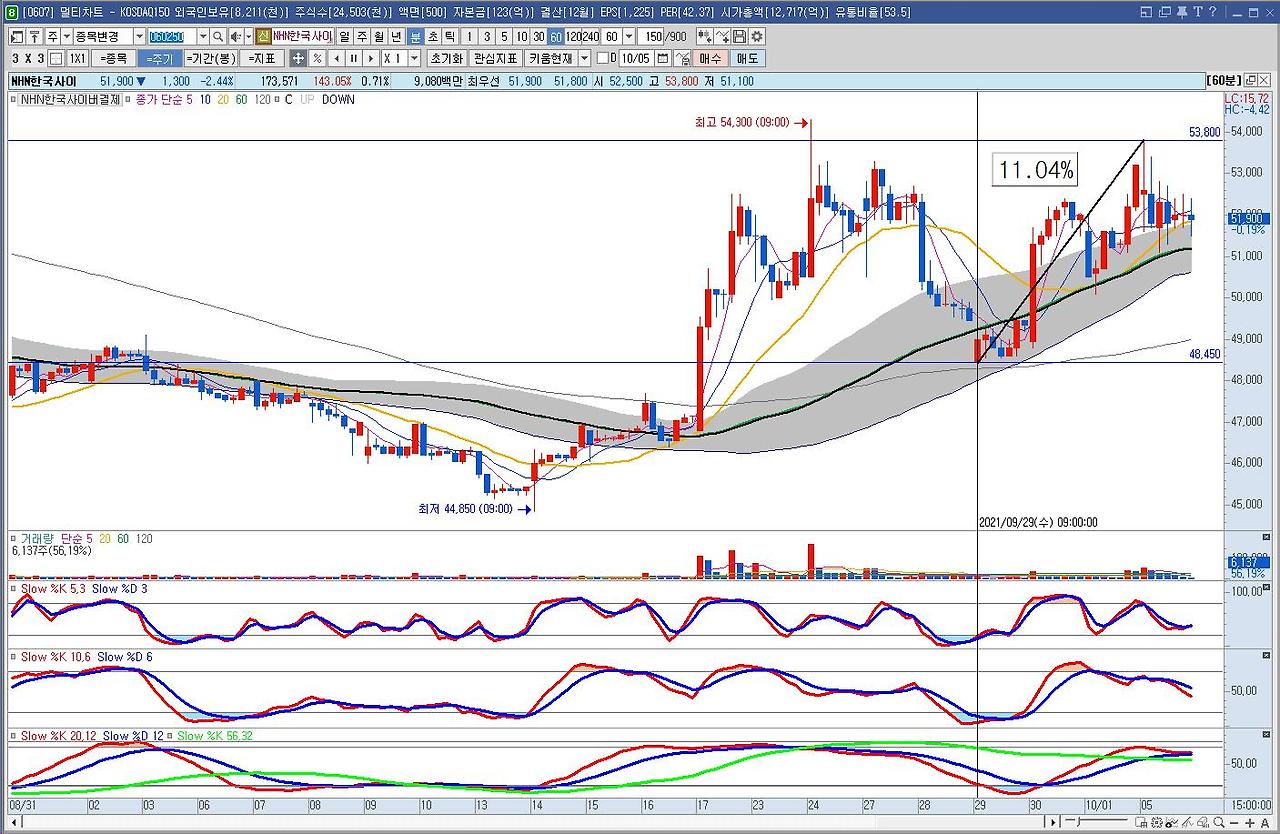The image size is (1280, 834).
Task: Open the X 1 speed dropdown
Action: click(x=414, y=58)
